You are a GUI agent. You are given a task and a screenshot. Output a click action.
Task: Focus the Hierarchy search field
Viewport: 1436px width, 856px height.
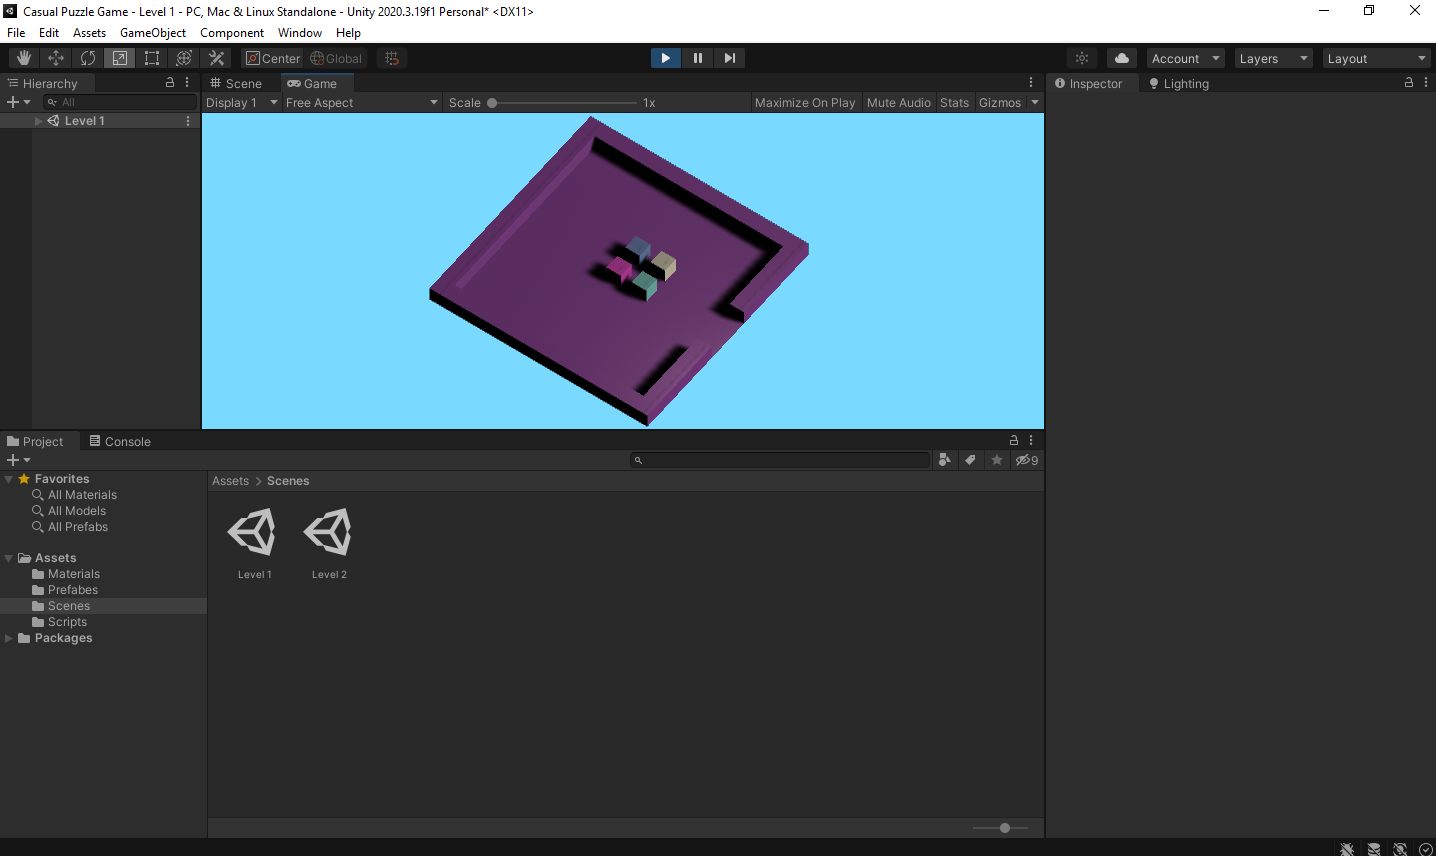120,102
